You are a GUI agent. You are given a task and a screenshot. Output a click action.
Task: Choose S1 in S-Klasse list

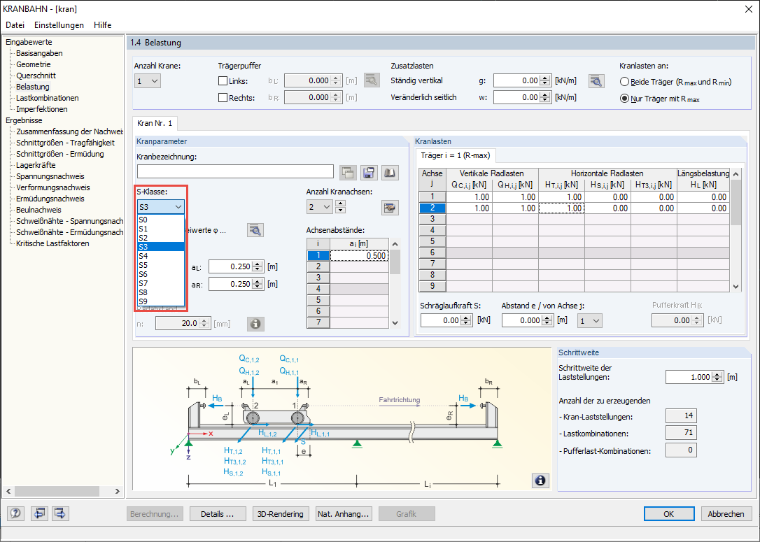click(x=161, y=229)
